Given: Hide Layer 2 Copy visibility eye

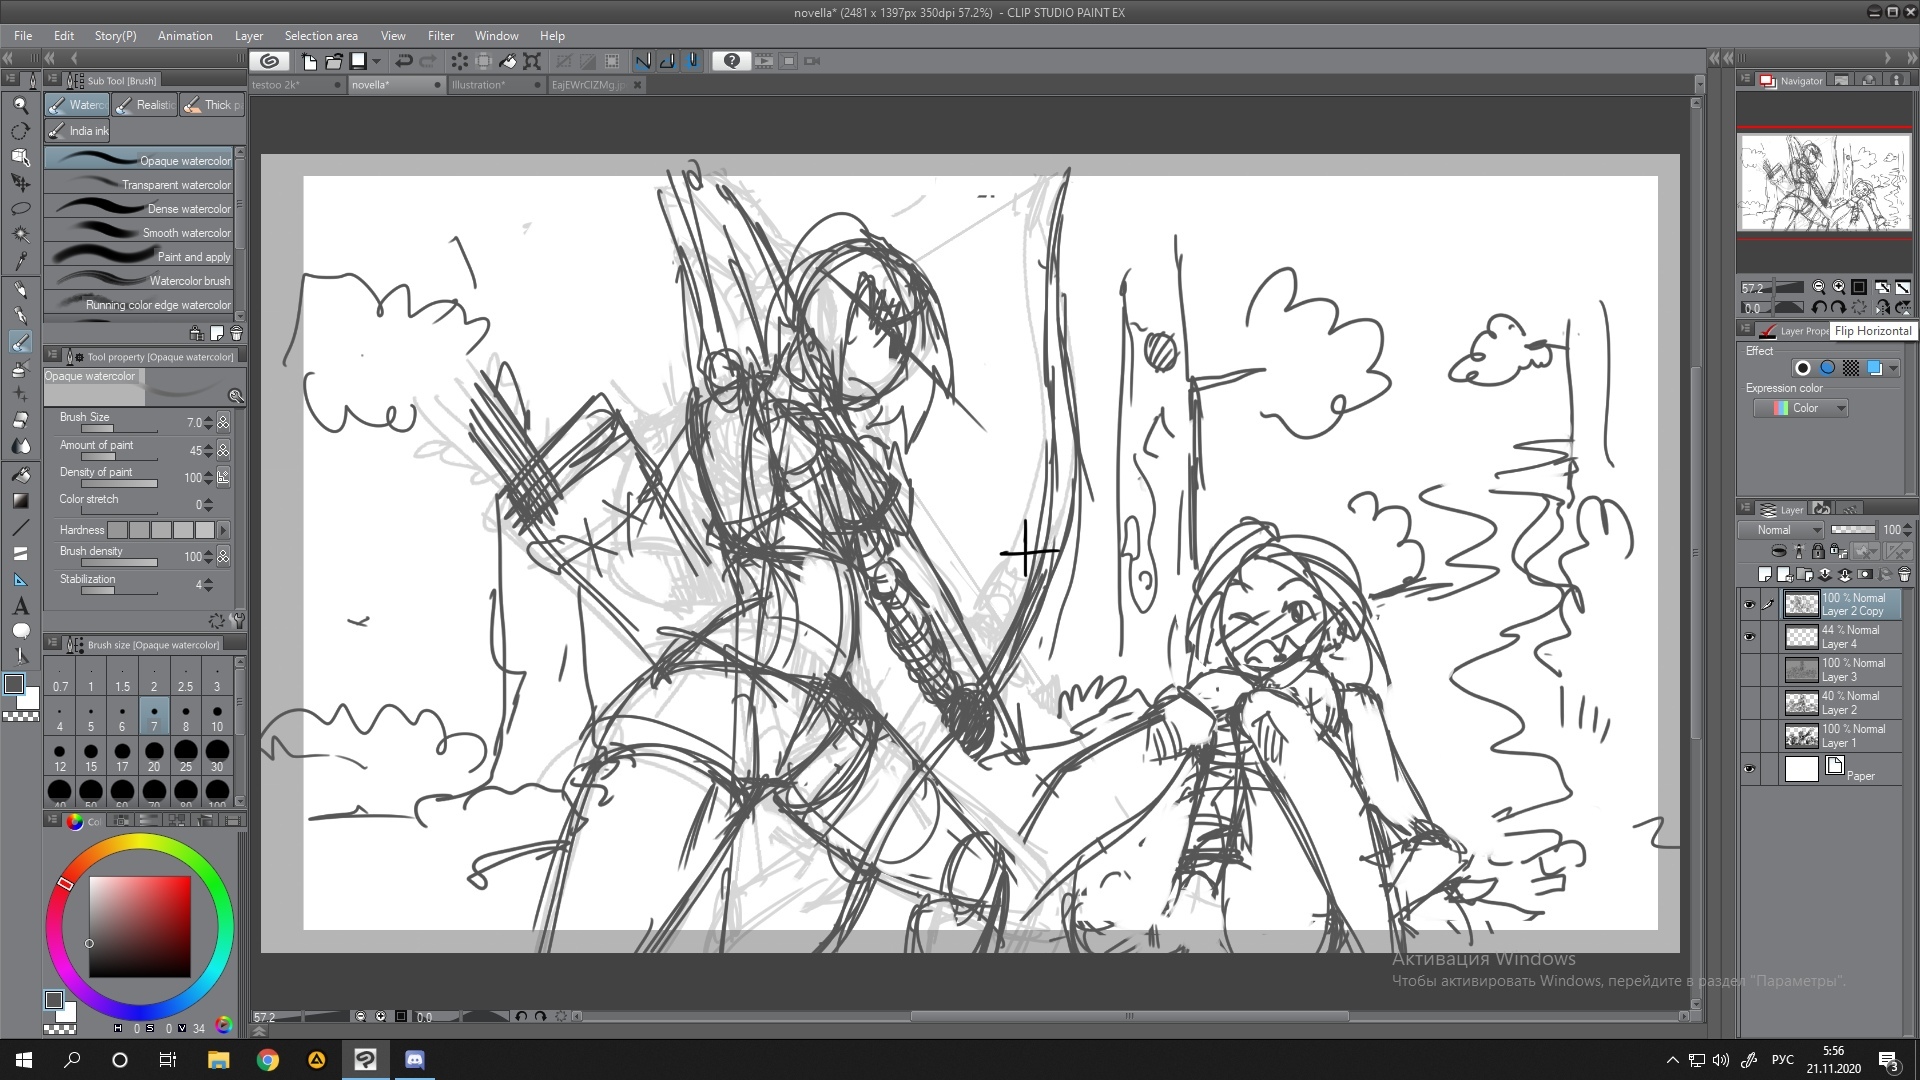Looking at the screenshot, I should click(1749, 604).
